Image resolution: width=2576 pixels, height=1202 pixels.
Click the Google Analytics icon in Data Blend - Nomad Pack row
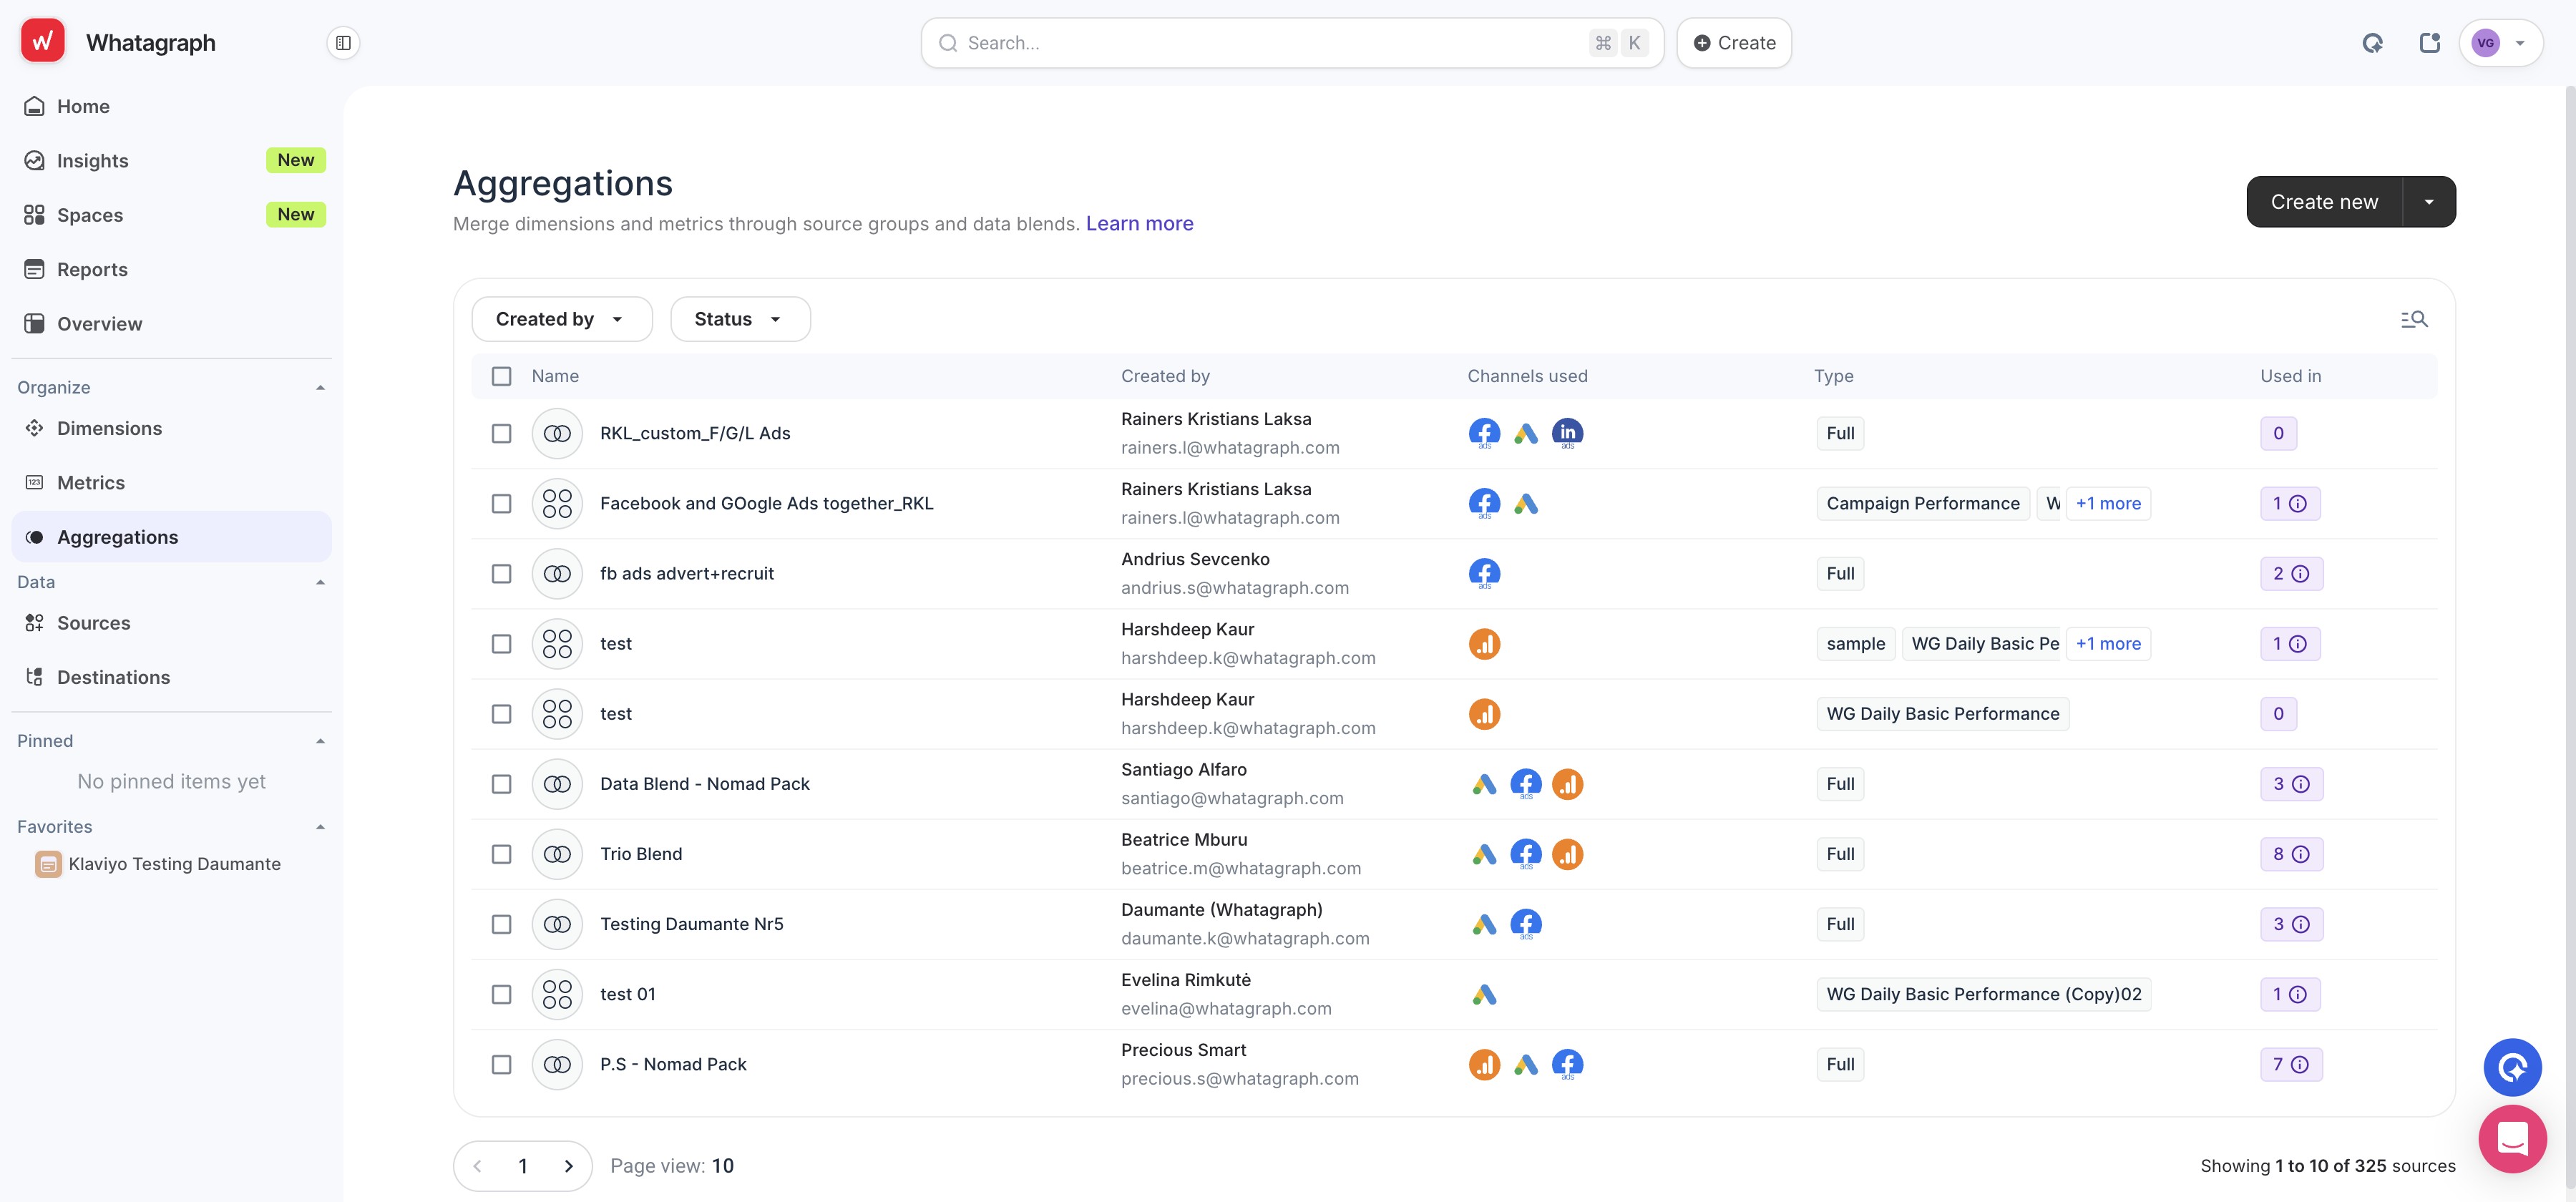1567,784
